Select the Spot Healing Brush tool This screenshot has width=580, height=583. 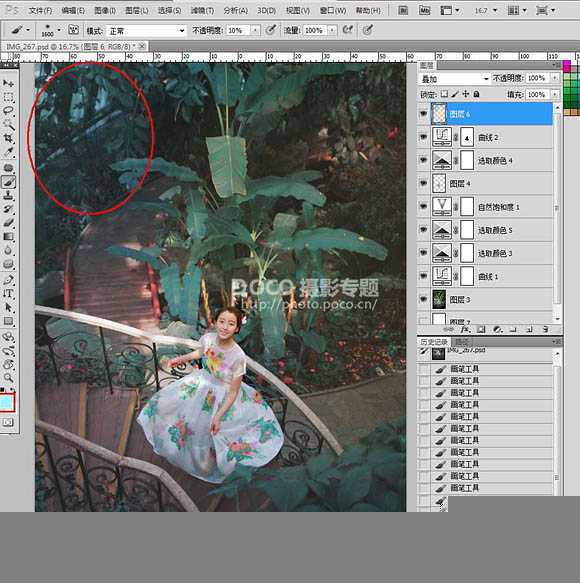coord(8,168)
